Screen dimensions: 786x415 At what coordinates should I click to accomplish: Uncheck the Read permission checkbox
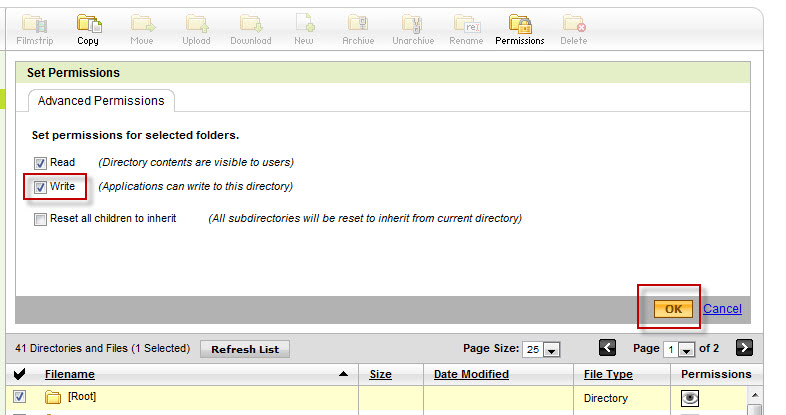pyautogui.click(x=40, y=162)
